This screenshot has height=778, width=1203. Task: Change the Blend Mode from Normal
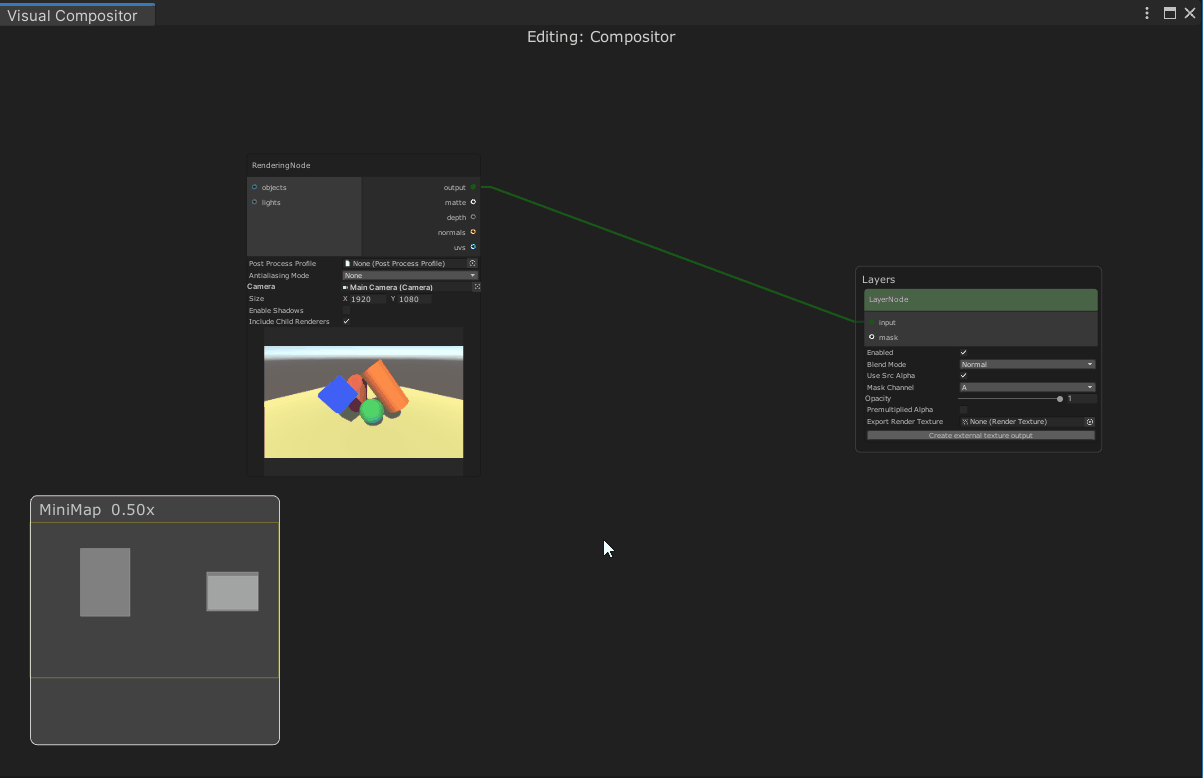coord(1025,364)
